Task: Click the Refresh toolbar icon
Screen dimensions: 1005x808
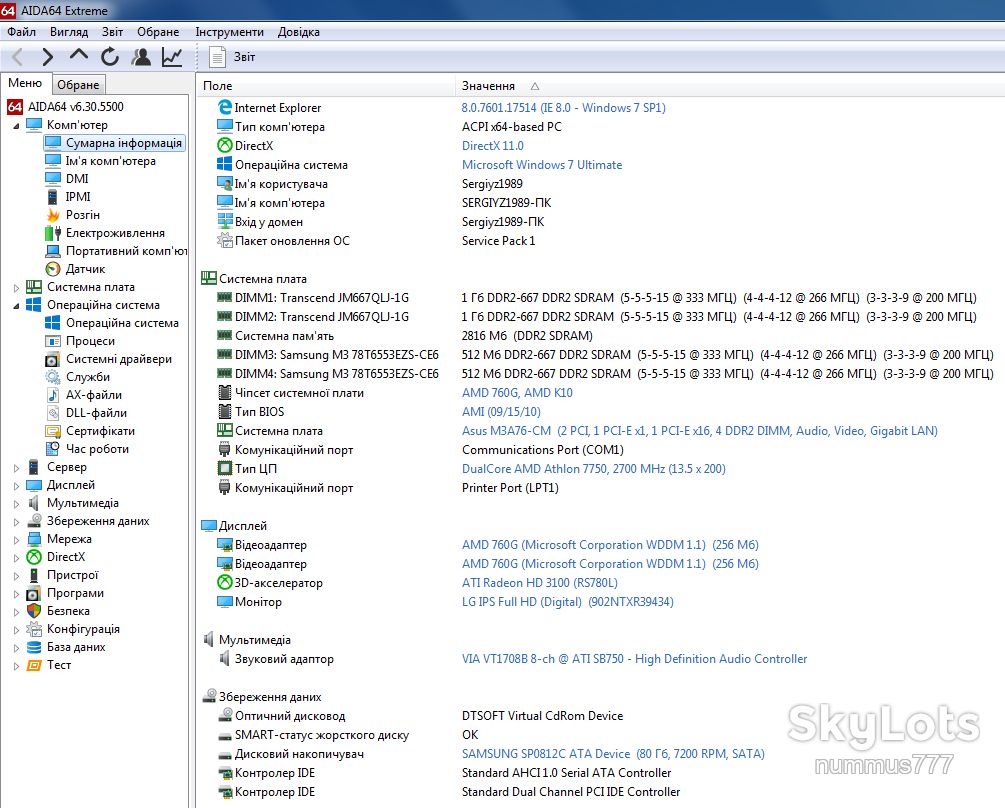Action: pyautogui.click(x=110, y=57)
